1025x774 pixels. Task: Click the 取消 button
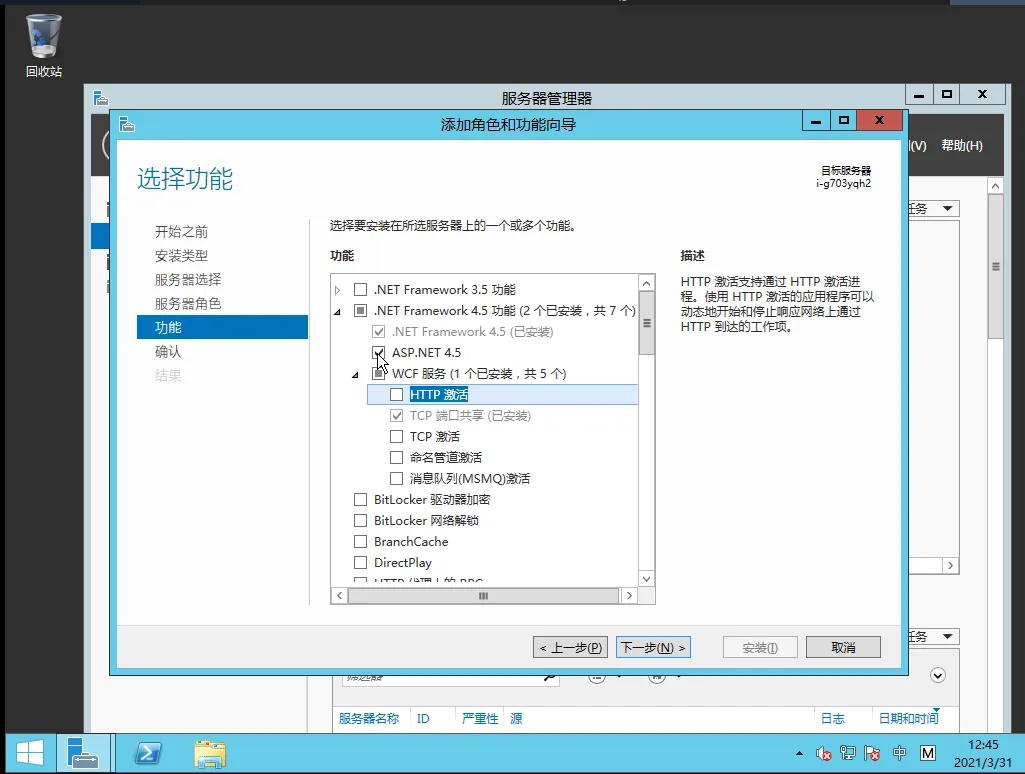tap(843, 647)
